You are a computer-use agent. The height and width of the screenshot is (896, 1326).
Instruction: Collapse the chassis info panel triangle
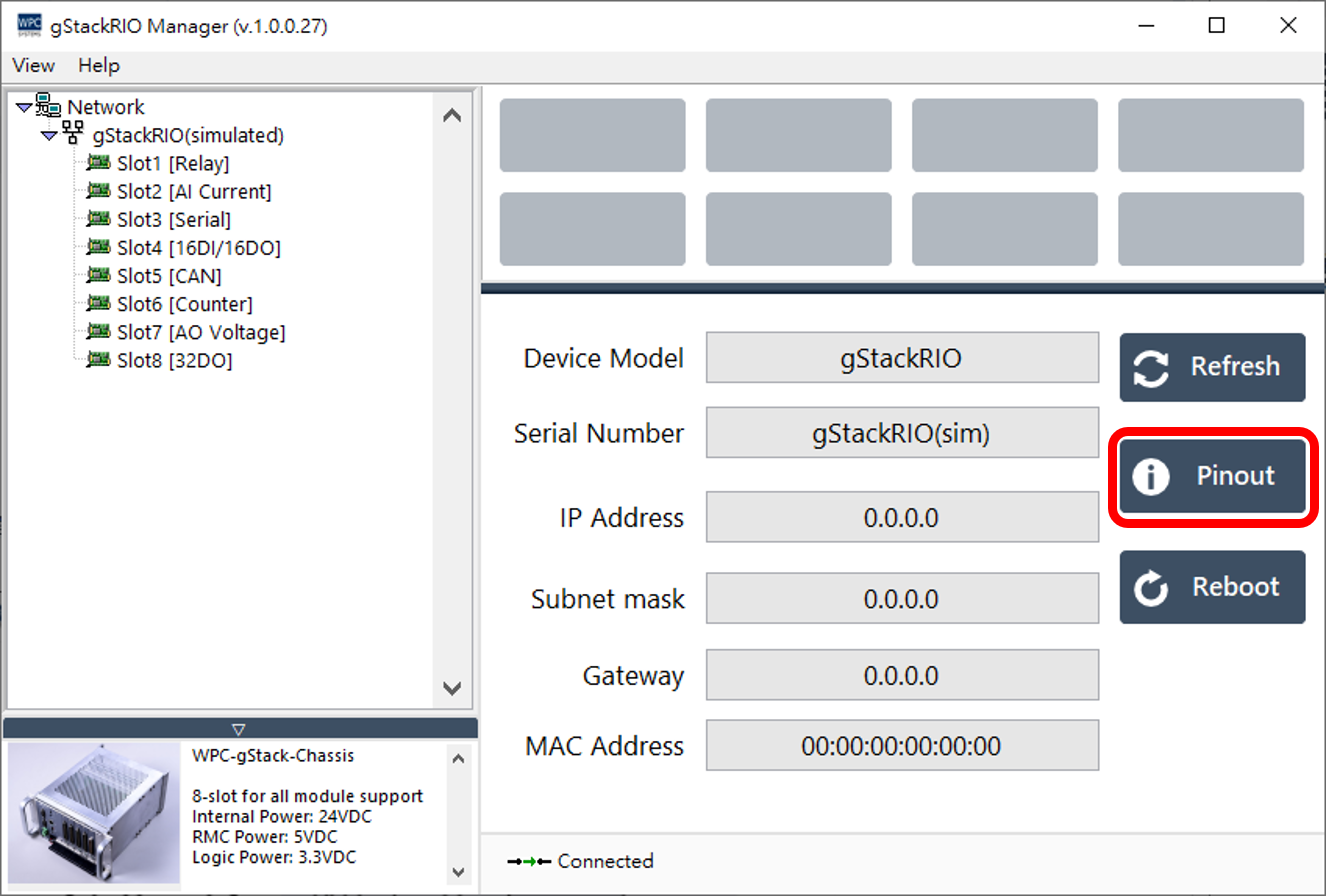238,729
